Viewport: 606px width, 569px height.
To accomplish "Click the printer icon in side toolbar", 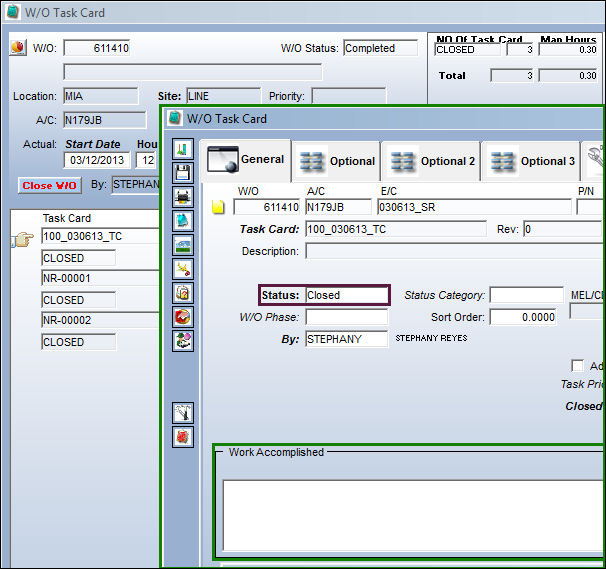I will (x=183, y=197).
